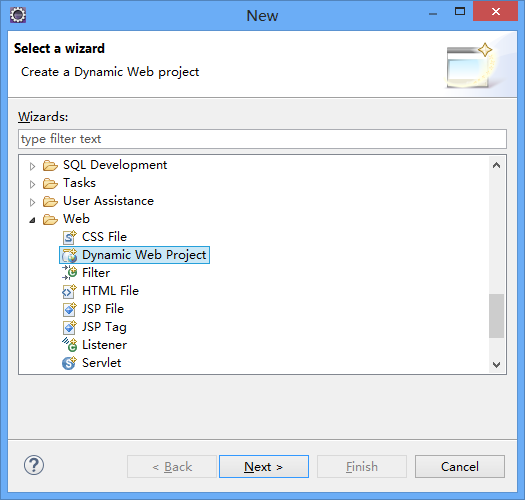
Task: Select the Web folder label
Action: tap(76, 219)
